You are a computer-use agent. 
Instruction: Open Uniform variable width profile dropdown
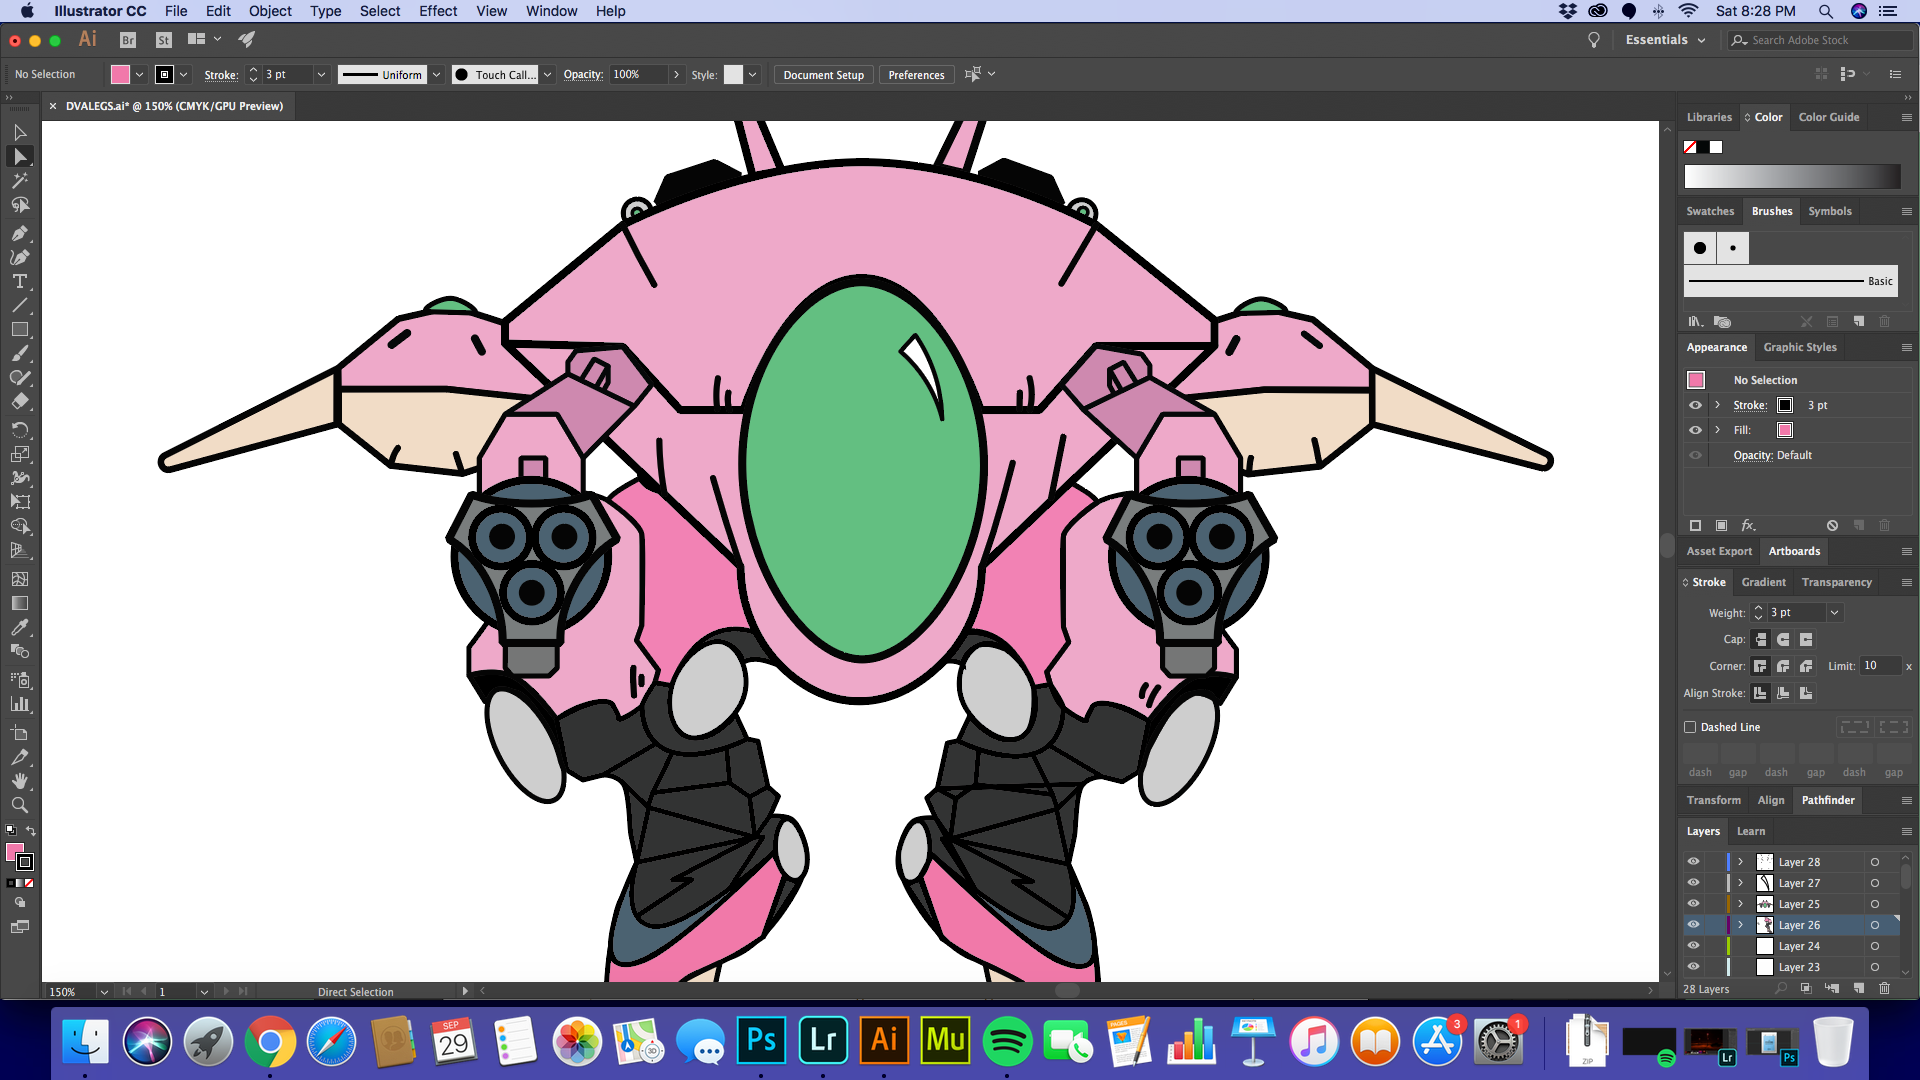436,74
